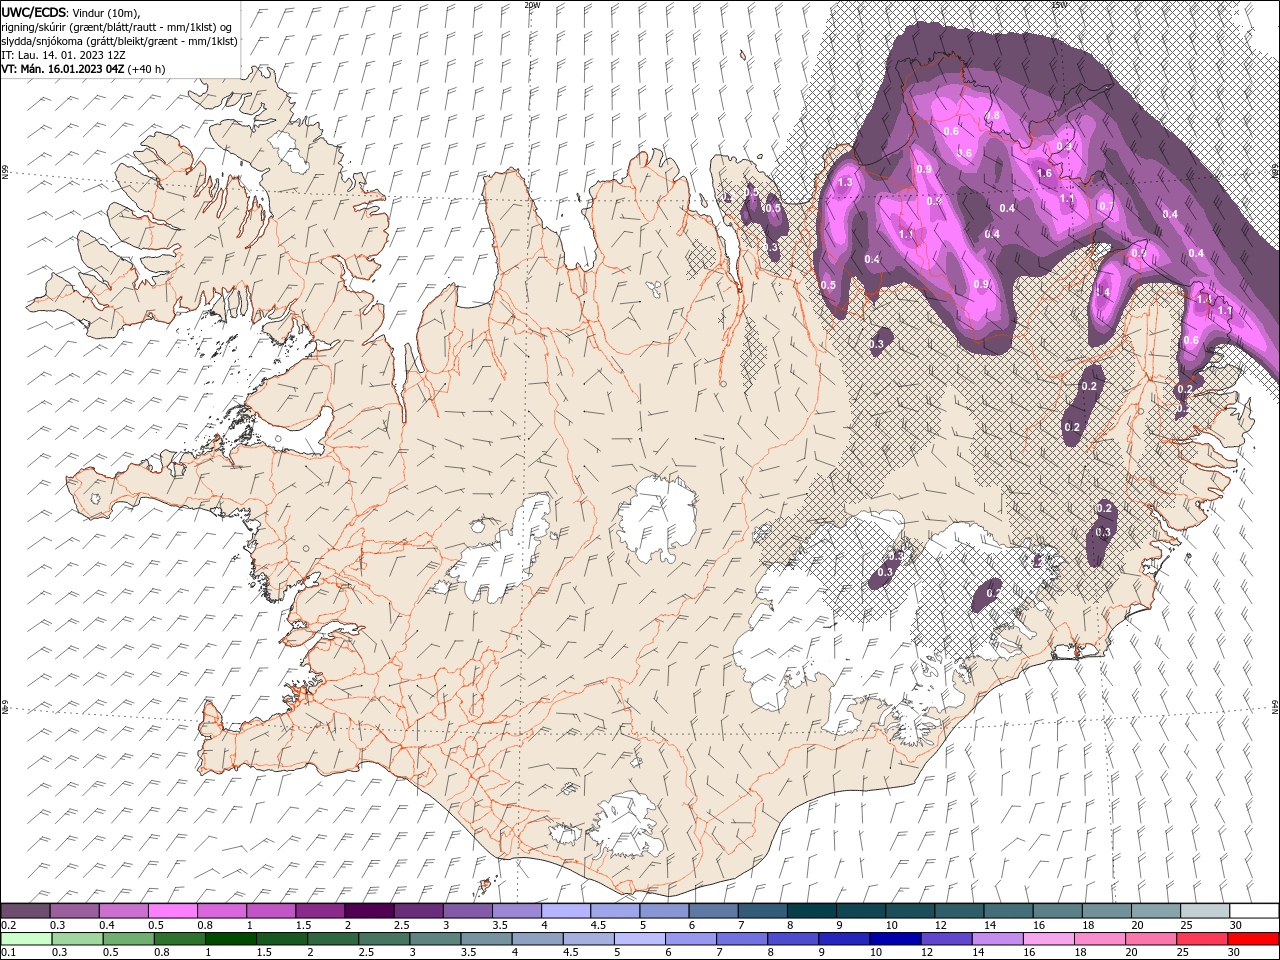Click the '2.5' label in upper snow legend

click(401, 925)
